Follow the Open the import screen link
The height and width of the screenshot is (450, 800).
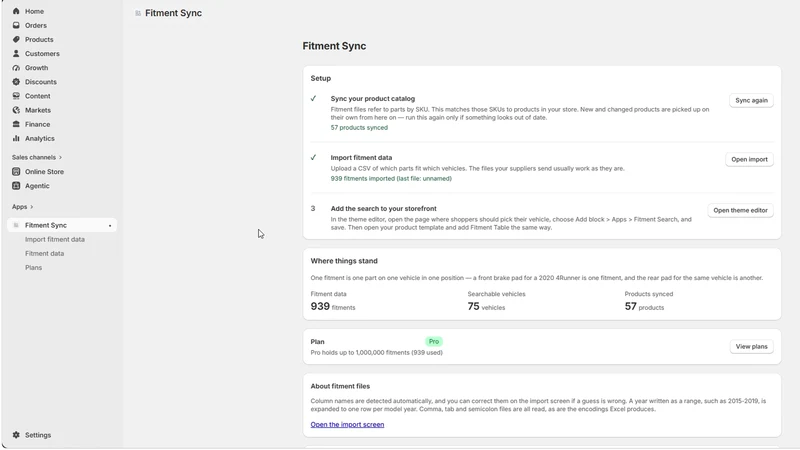[347, 424]
